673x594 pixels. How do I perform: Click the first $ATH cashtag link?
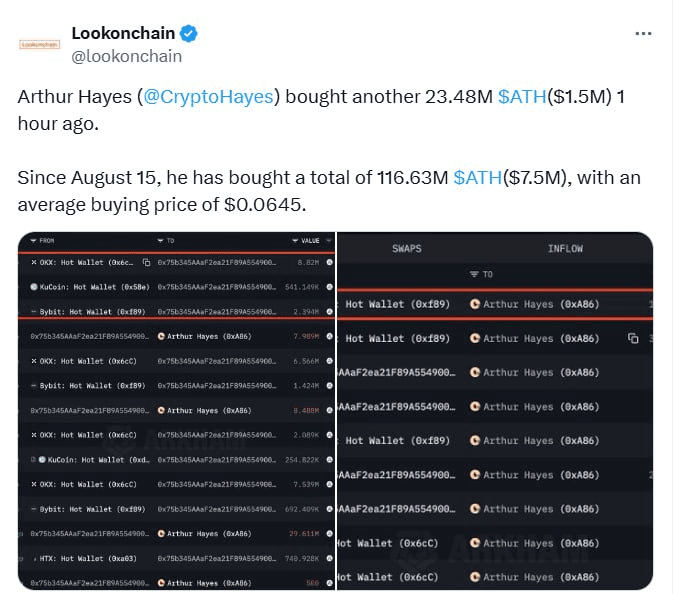[519, 97]
